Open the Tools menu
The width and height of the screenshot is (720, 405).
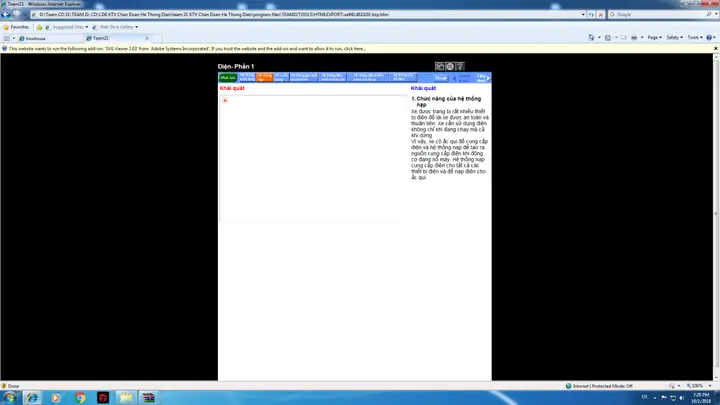(695, 38)
